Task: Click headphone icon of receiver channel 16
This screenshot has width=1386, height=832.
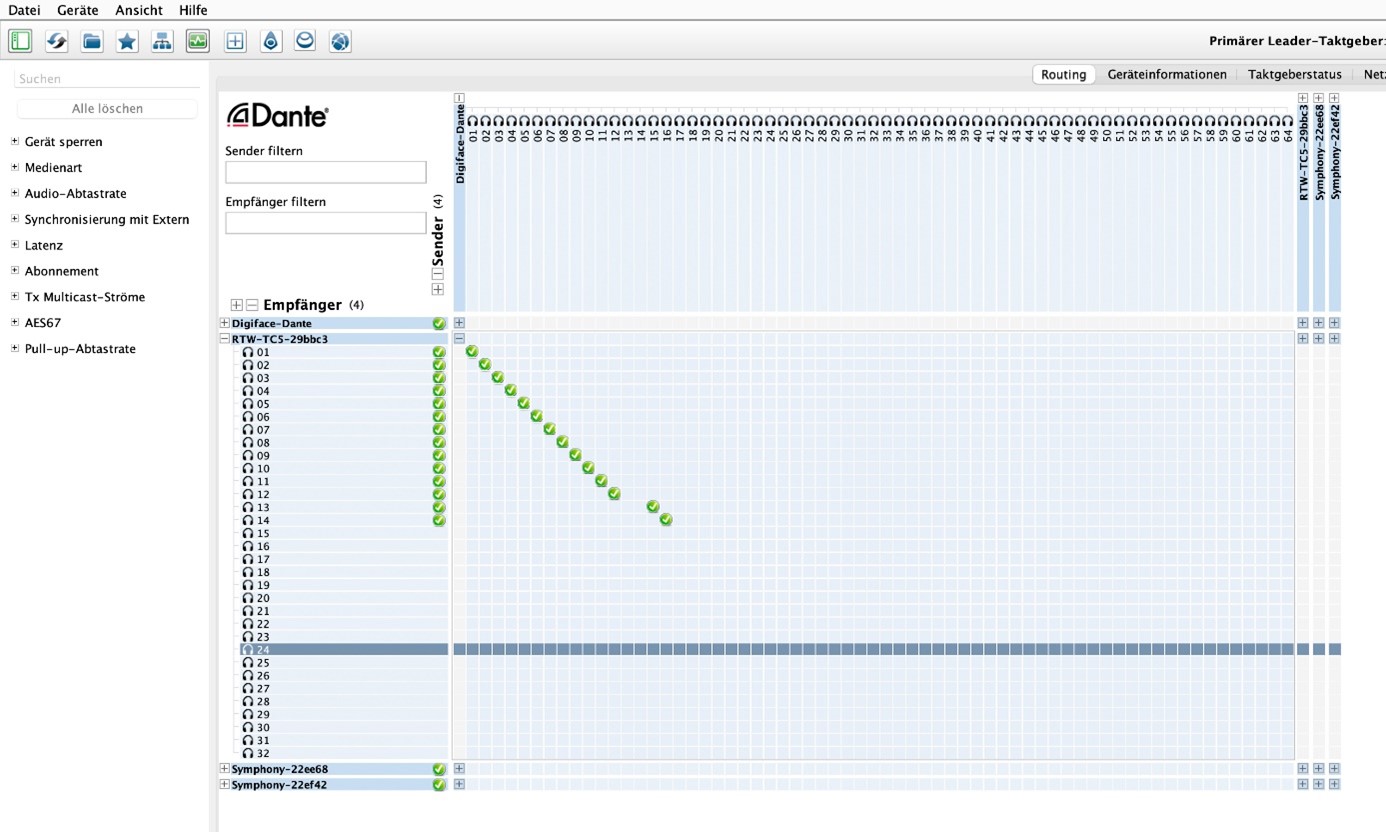Action: point(248,546)
